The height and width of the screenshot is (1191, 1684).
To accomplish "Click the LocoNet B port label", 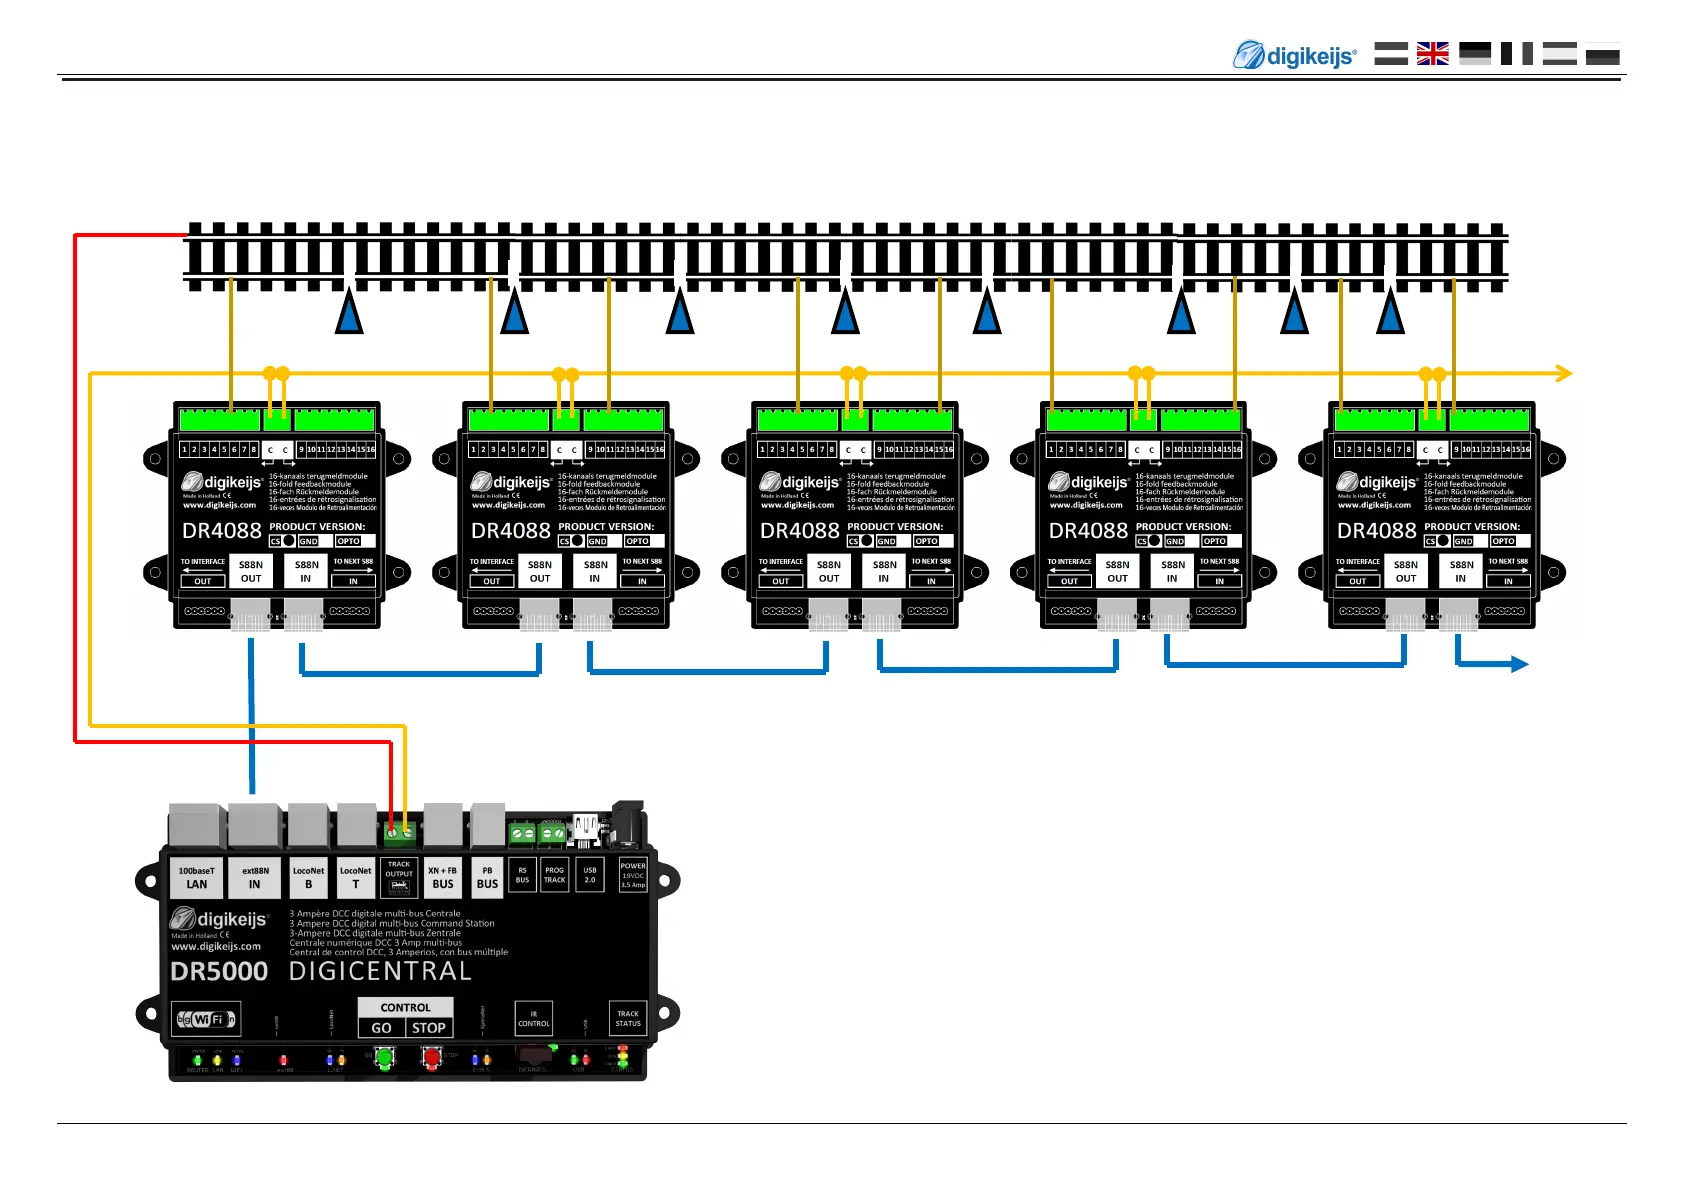I will pyautogui.click(x=308, y=877).
